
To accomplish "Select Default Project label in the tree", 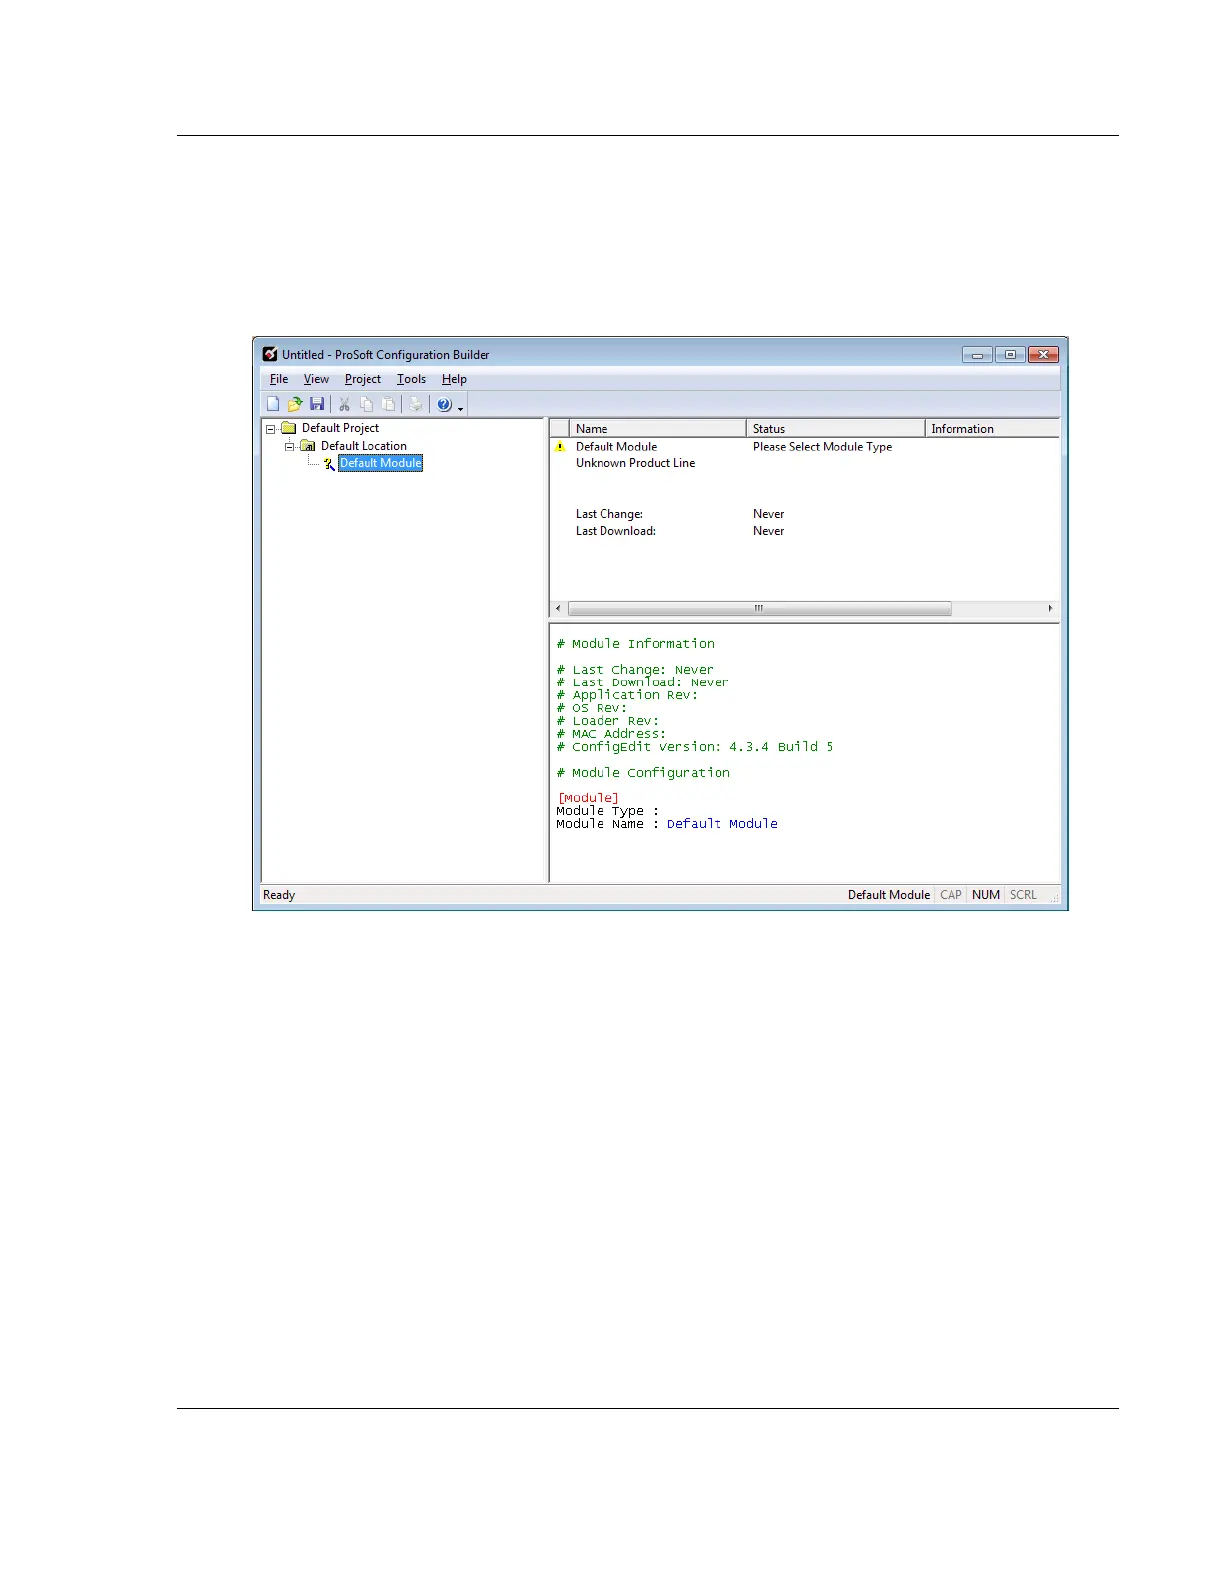I will (340, 428).
